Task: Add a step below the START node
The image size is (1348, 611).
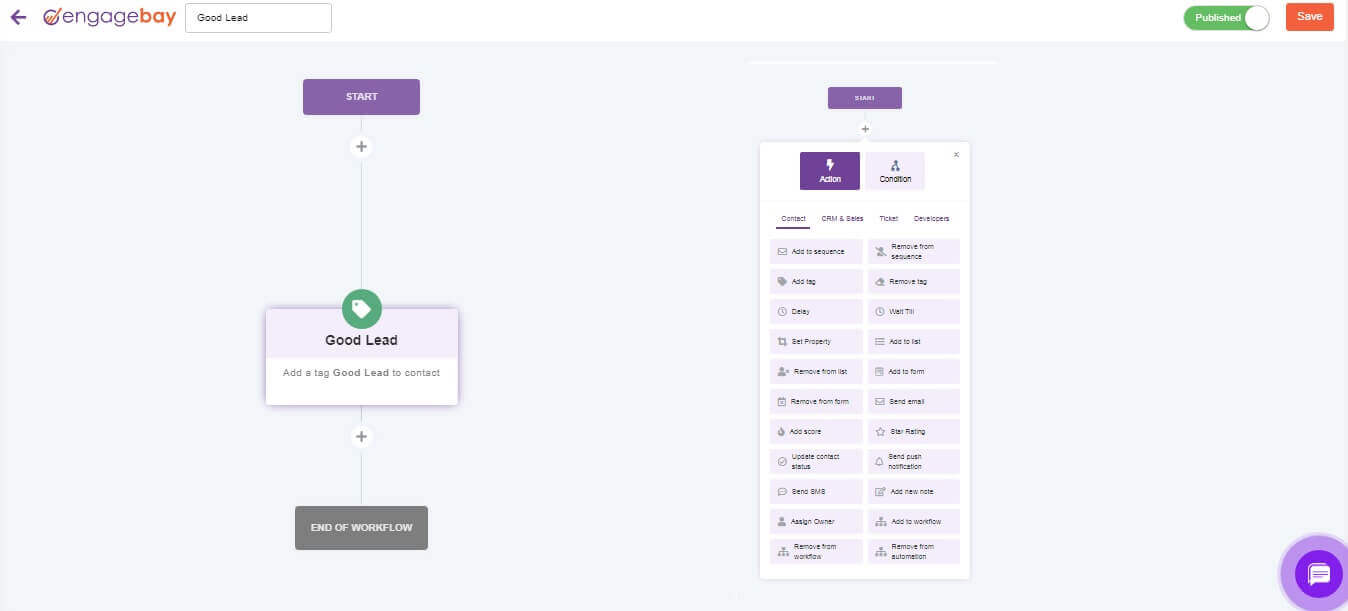Action: click(361, 147)
